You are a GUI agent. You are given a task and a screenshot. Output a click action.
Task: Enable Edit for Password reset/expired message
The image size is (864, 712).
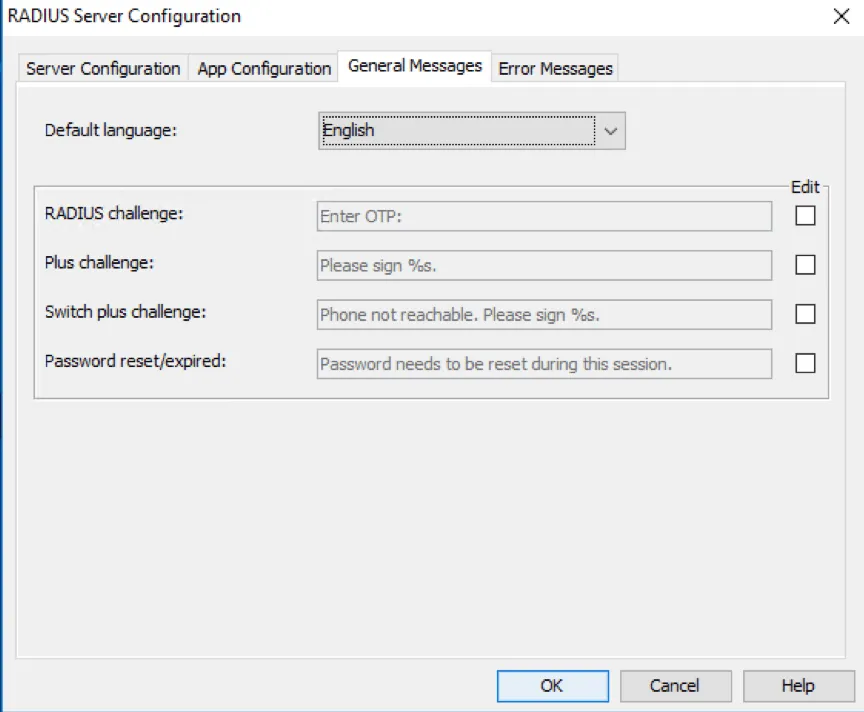[805, 363]
